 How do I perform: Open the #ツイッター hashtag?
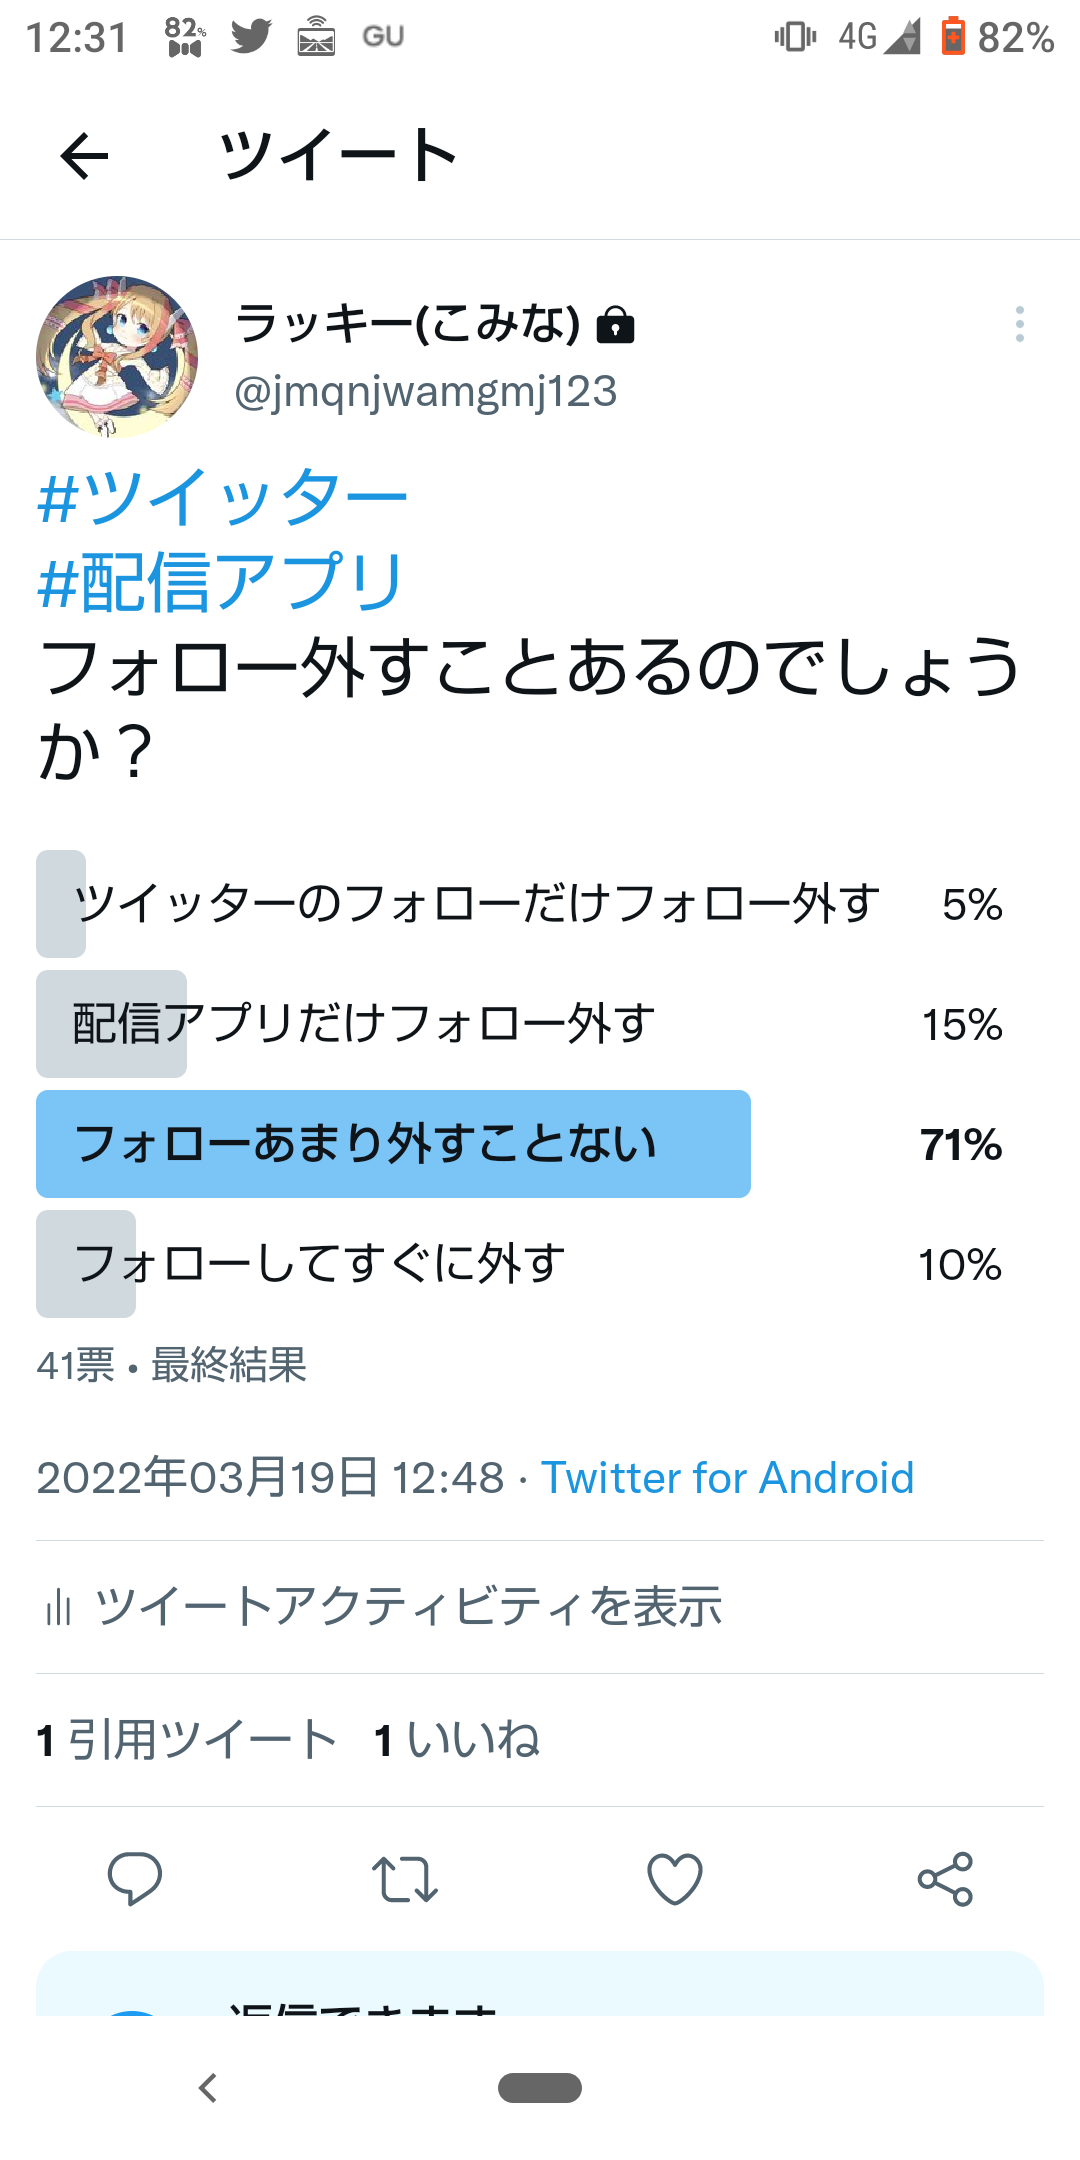[x=222, y=497]
